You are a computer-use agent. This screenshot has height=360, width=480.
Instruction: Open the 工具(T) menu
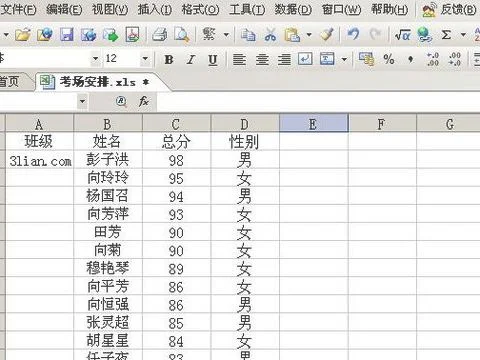247,9
